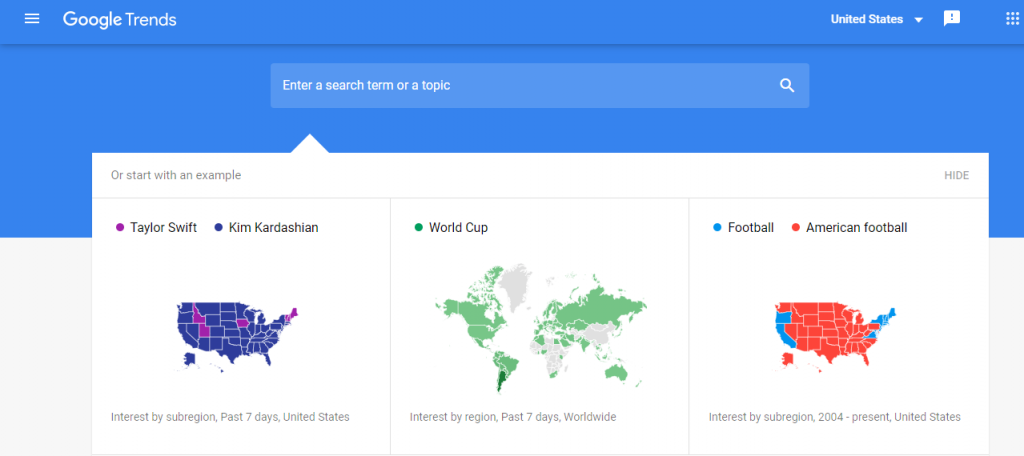Click the Kim Kardashian label

click(x=273, y=228)
